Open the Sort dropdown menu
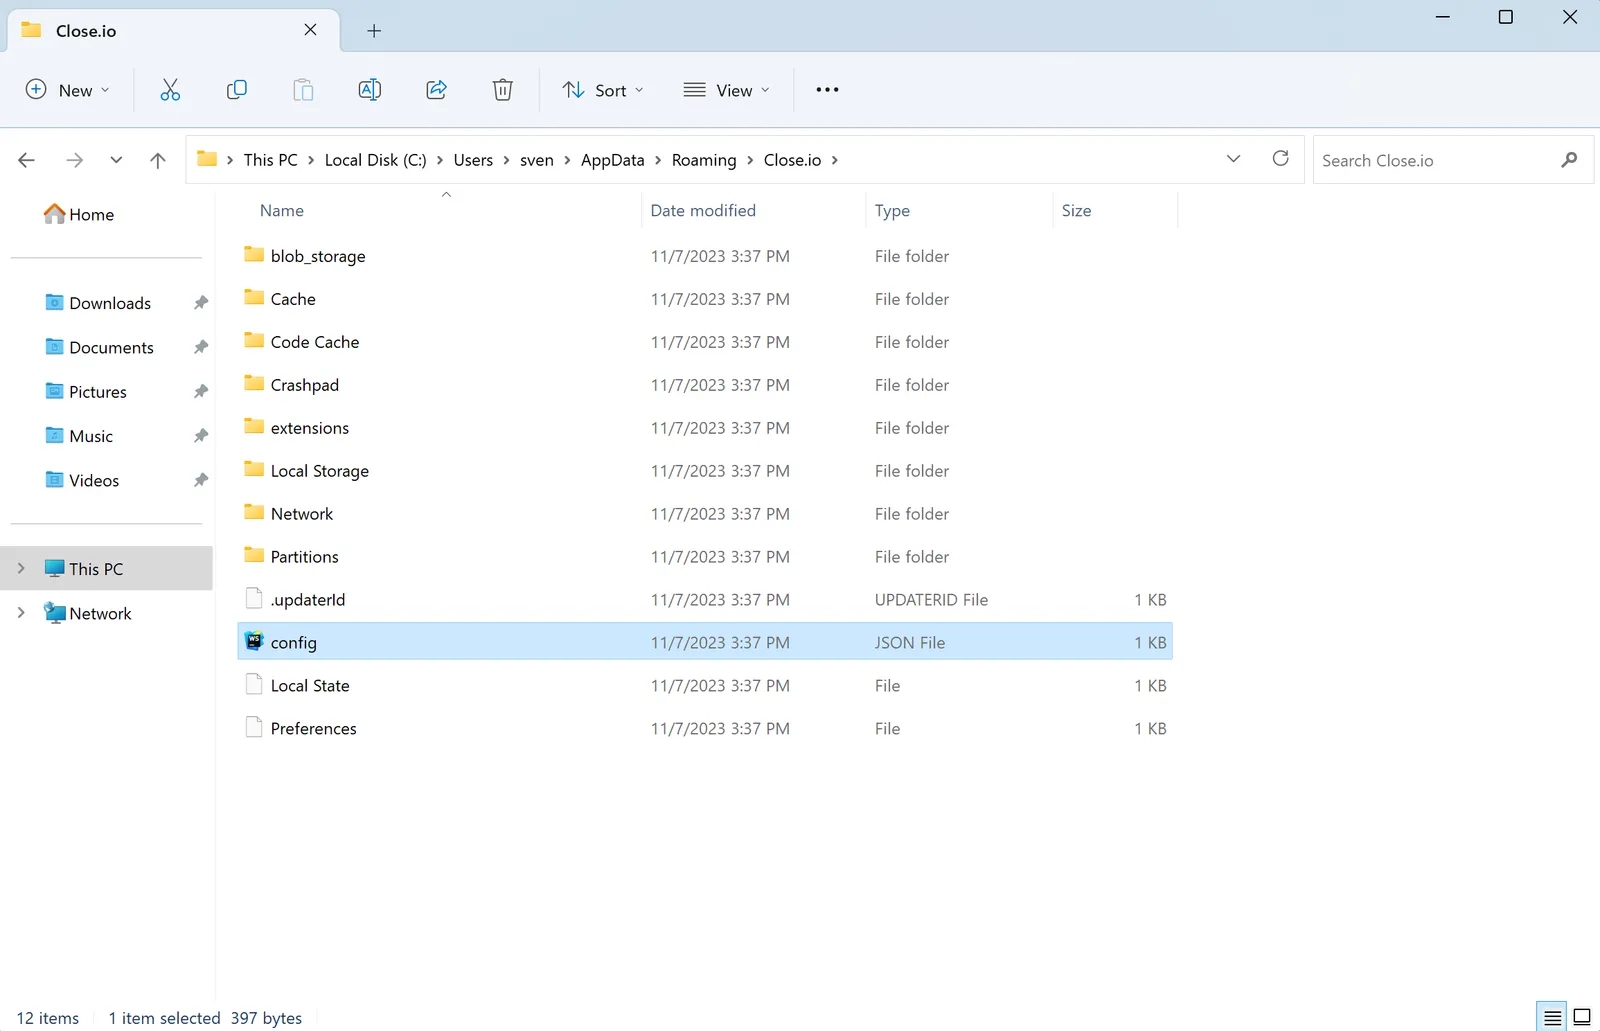1600x1031 pixels. pyautogui.click(x=603, y=90)
